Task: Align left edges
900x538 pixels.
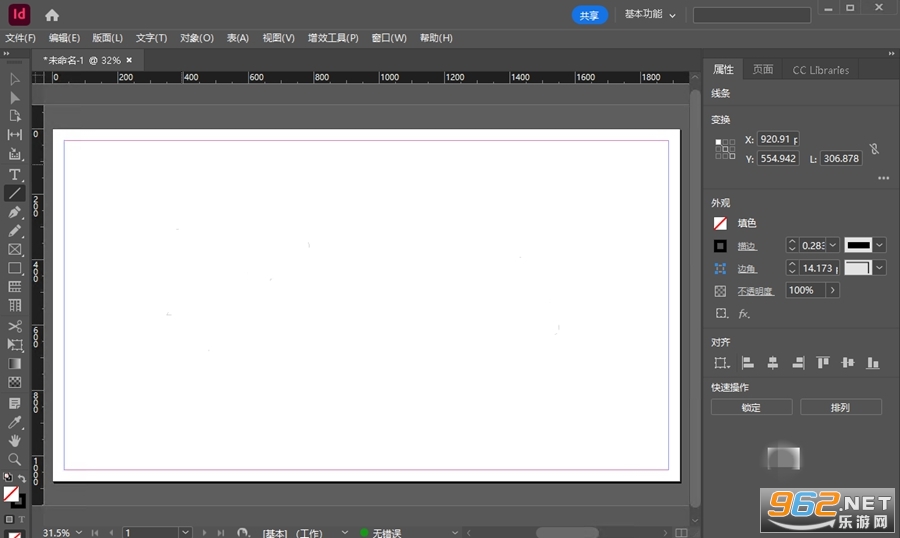Action: click(x=747, y=362)
